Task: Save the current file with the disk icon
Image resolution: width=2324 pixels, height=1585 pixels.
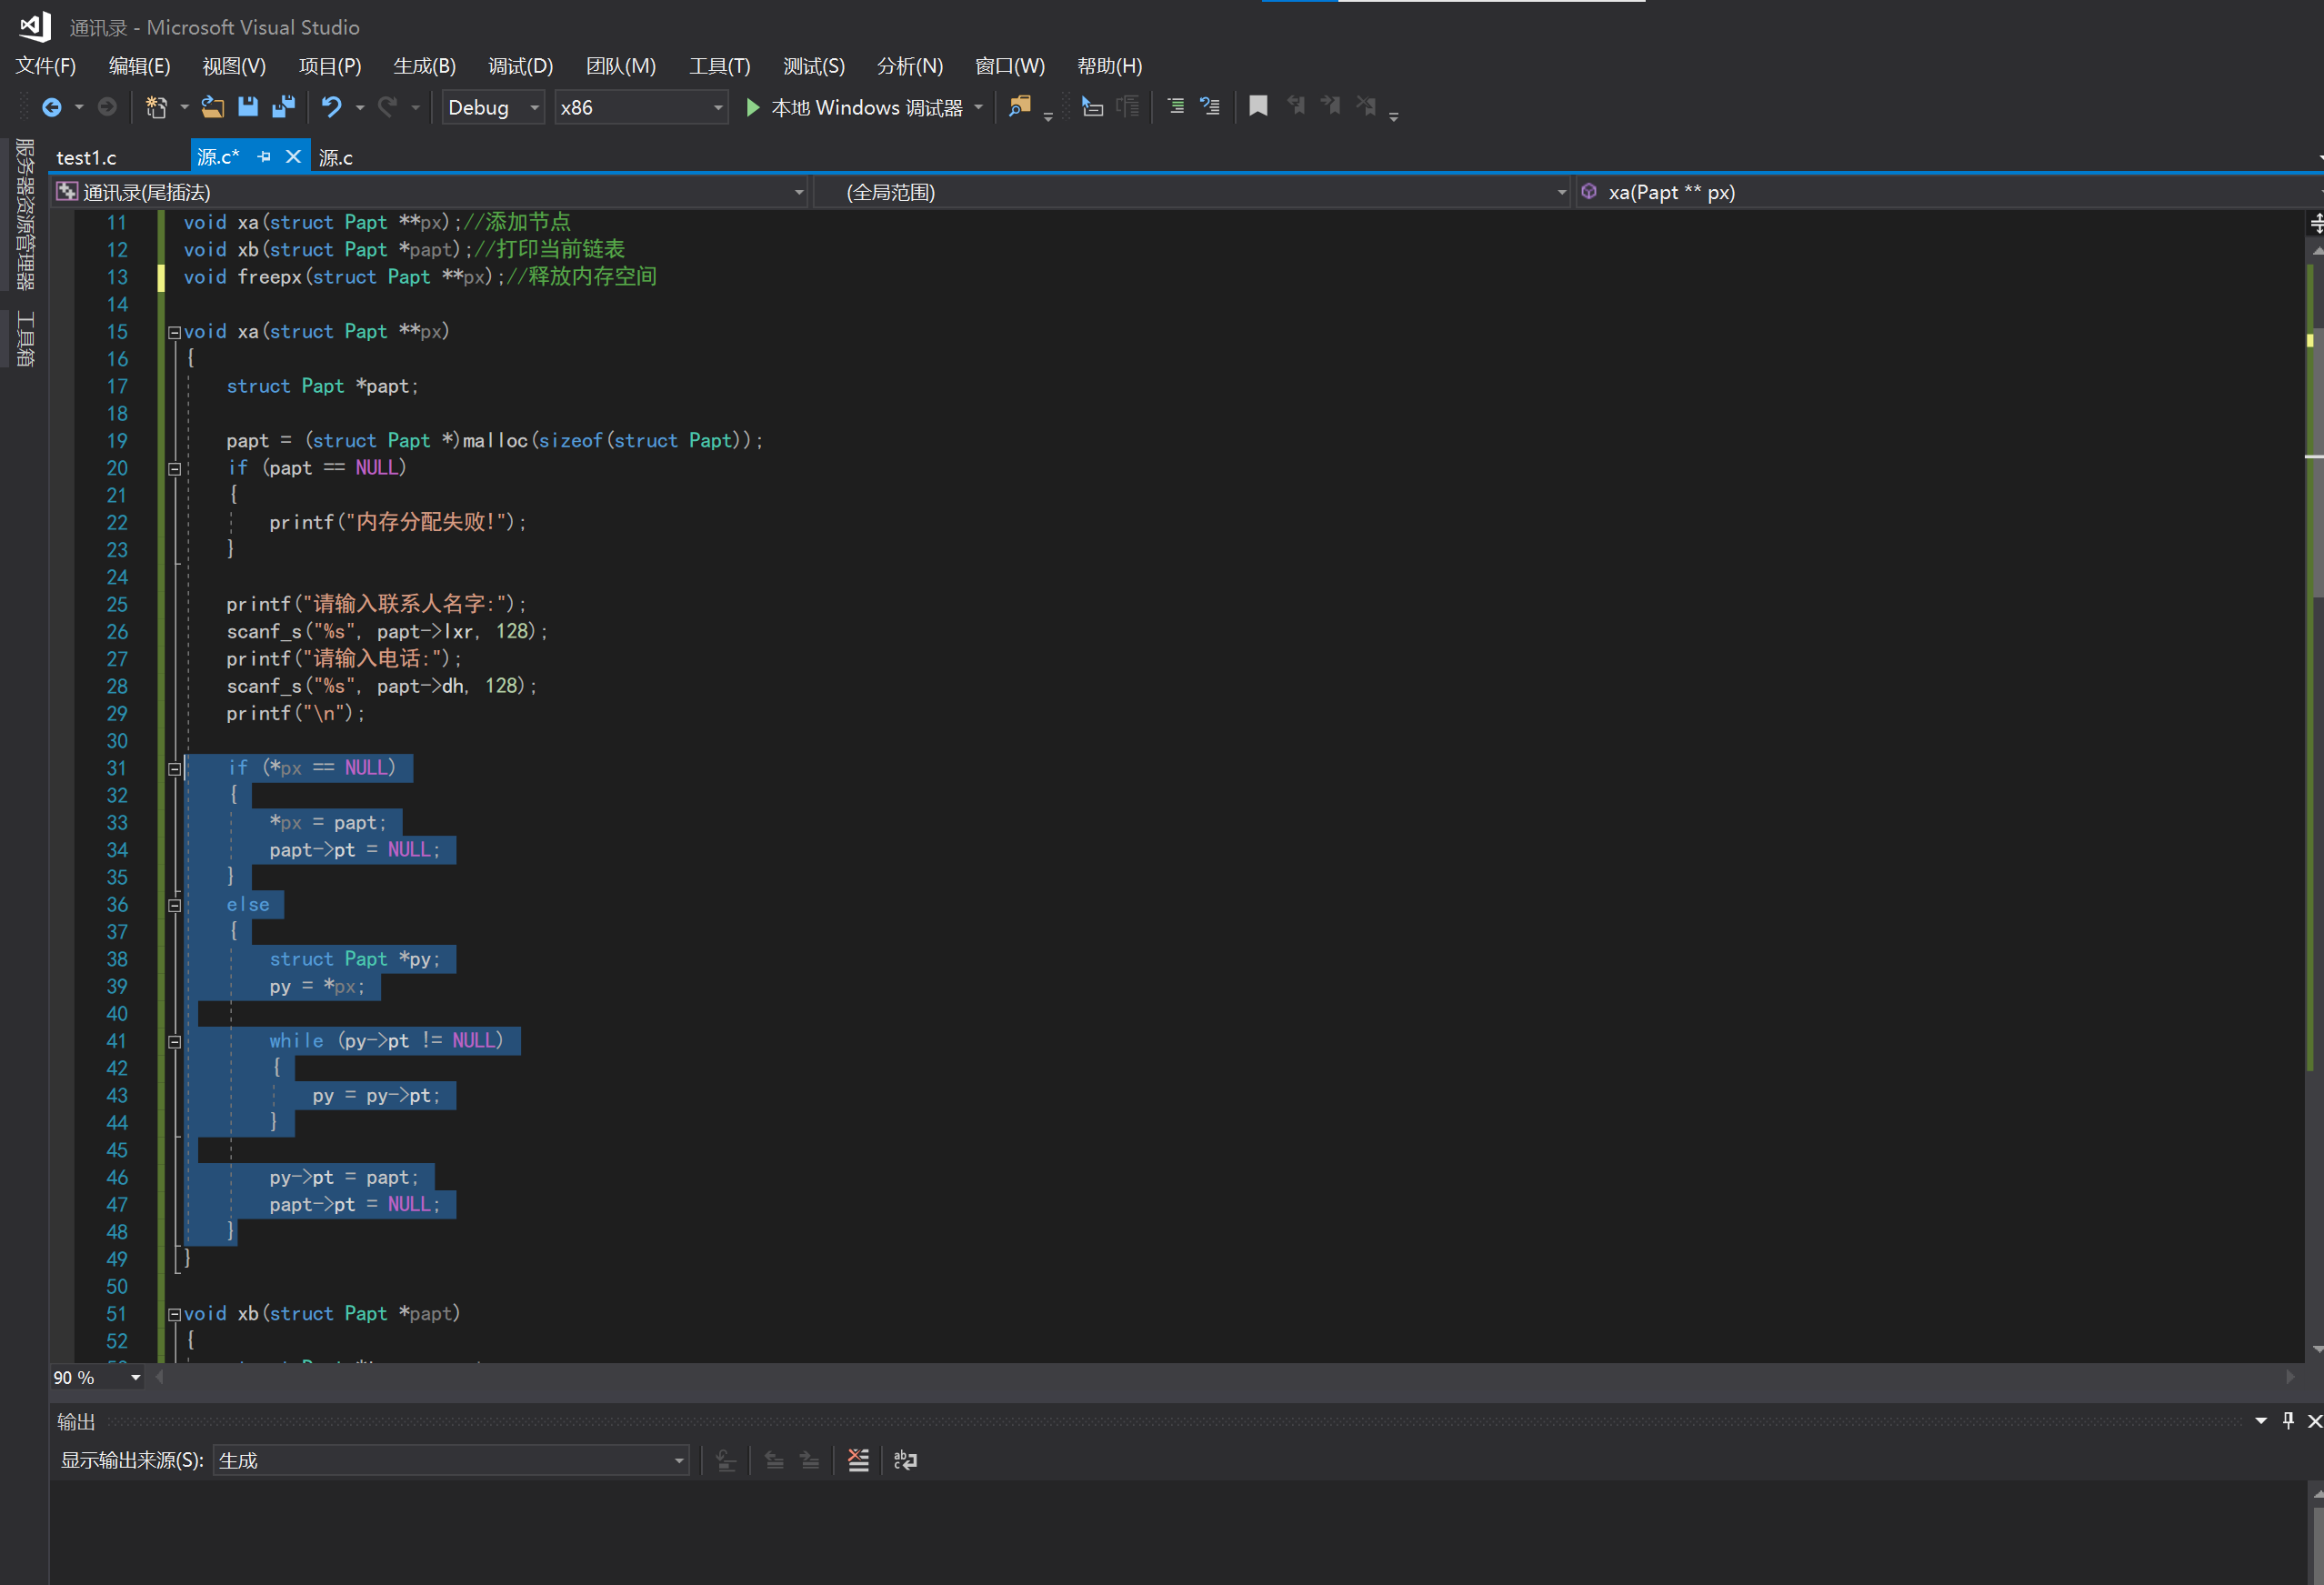Action: [x=248, y=107]
